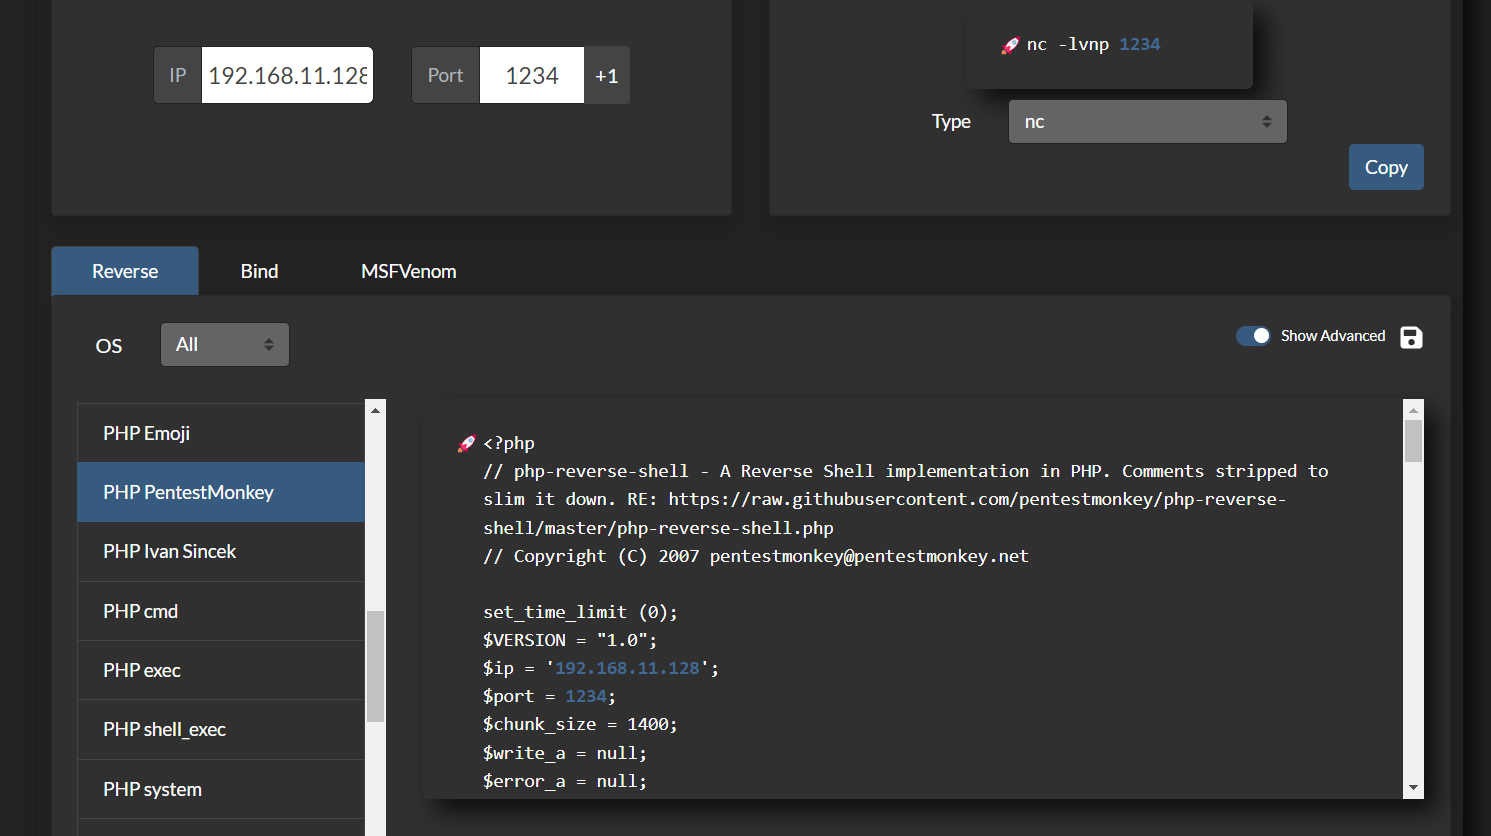This screenshot has height=836, width=1491.
Task: Click the rocket icon before the nc listener command
Action: [1010, 45]
